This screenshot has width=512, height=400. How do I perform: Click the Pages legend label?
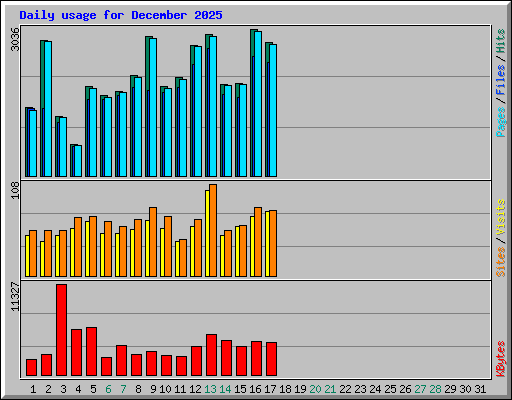click(x=501, y=122)
